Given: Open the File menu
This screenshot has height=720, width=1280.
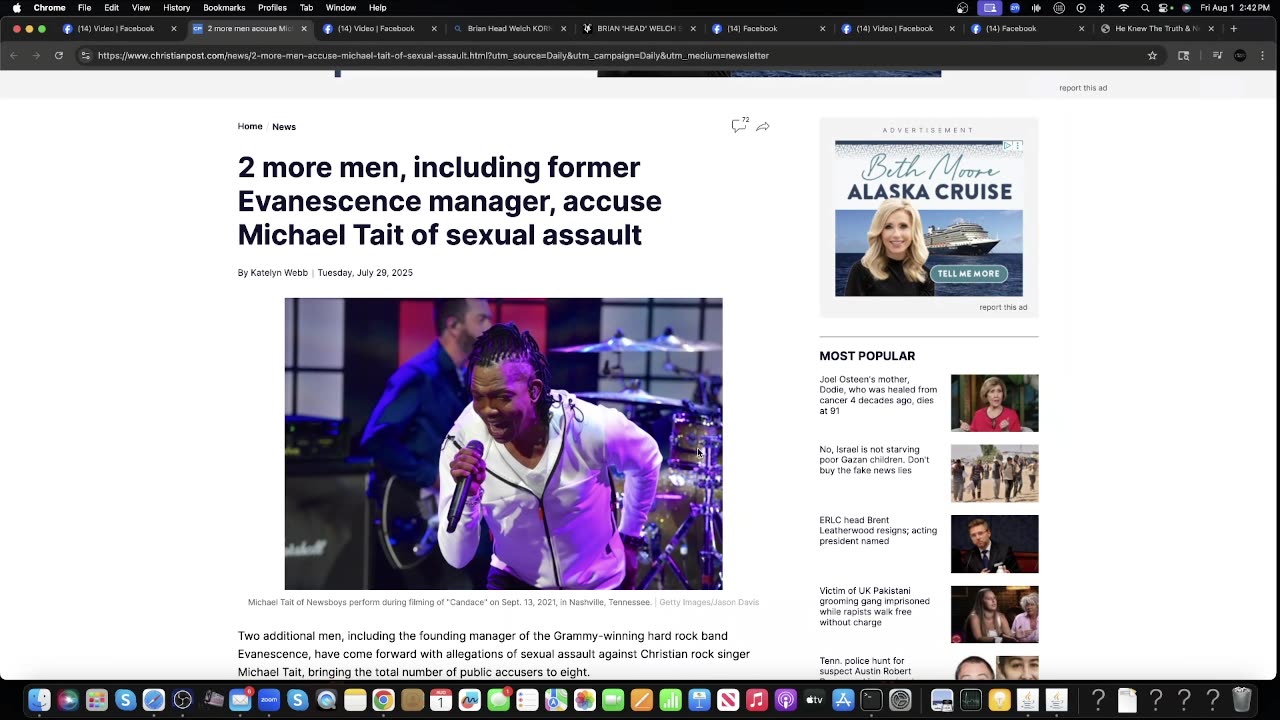Looking at the screenshot, I should (85, 8).
